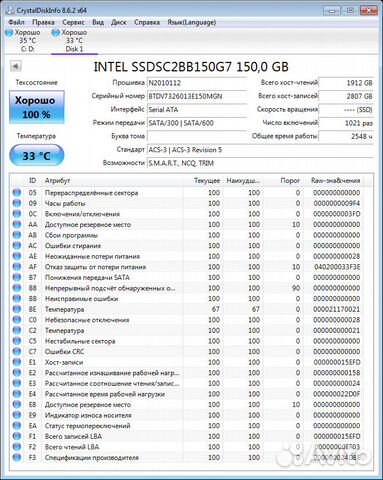Select the Ошибки CRC attribute text
Image resolution: width=383 pixels, height=480 pixels.
(x=64, y=352)
